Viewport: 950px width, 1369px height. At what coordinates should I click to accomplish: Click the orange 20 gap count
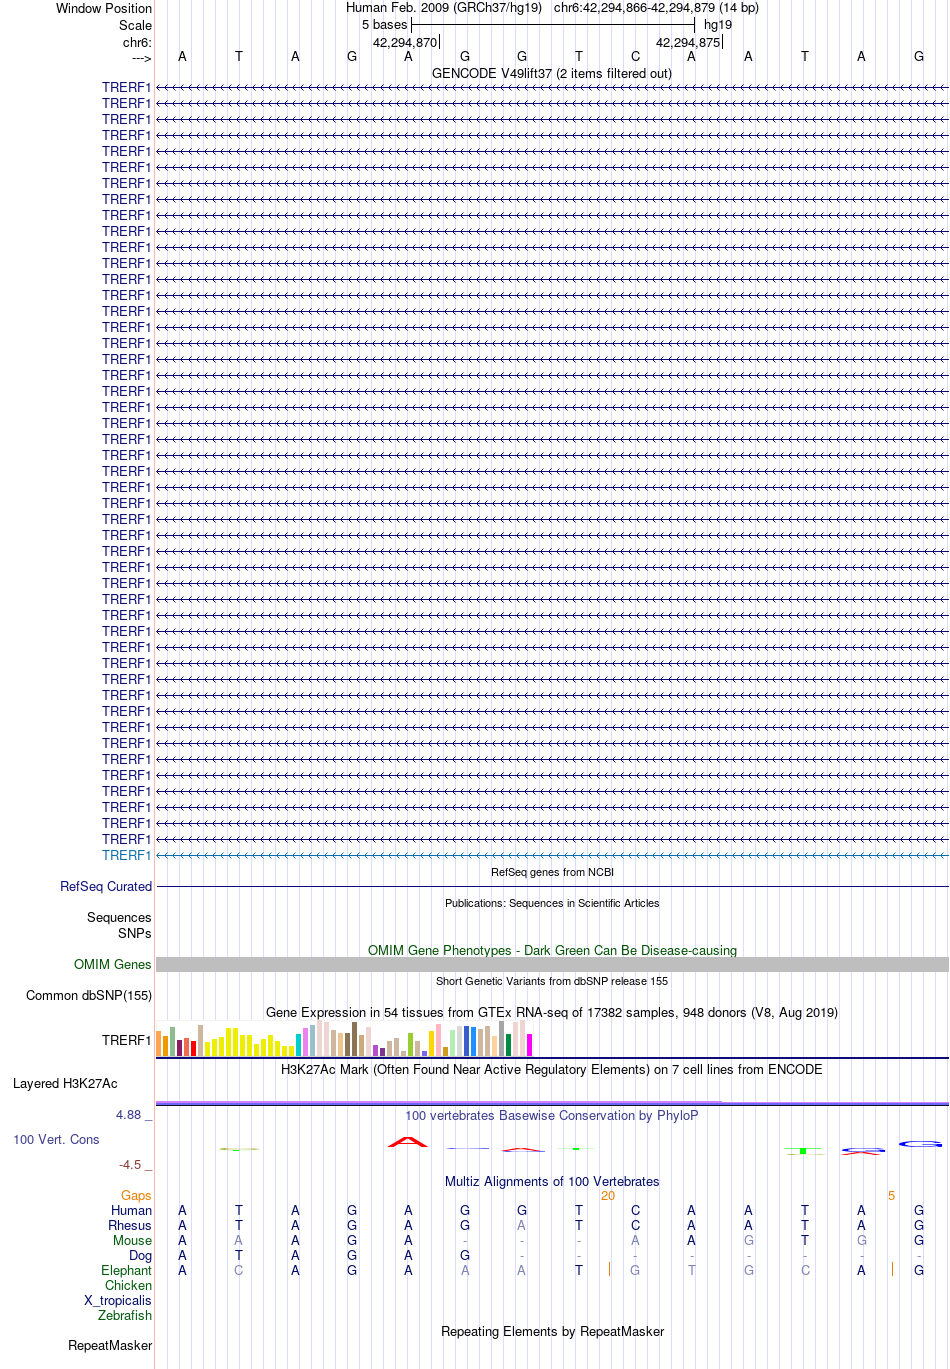point(607,1195)
